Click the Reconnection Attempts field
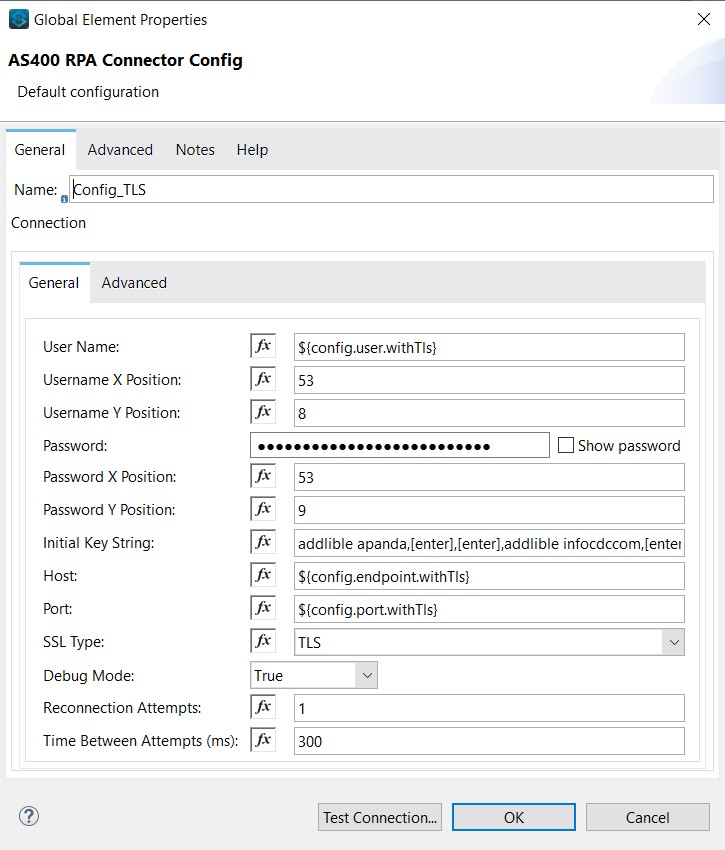The image size is (725, 850). 489,708
